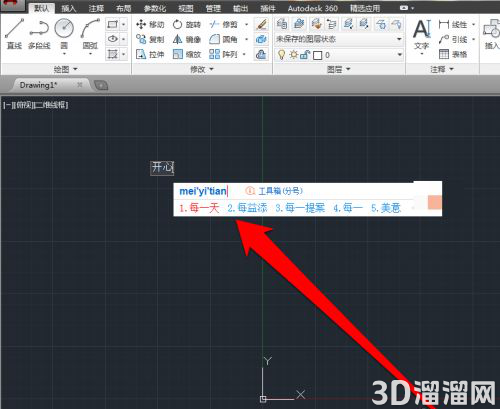
Task: Open the Autodesk 360 ribbon tab
Action: point(313,8)
